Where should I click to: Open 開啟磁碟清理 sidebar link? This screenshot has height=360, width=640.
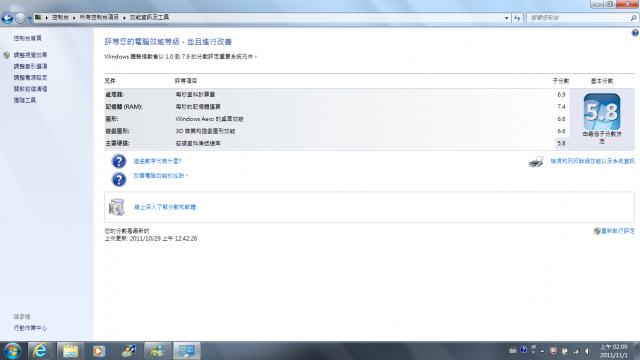pyautogui.click(x=30, y=89)
